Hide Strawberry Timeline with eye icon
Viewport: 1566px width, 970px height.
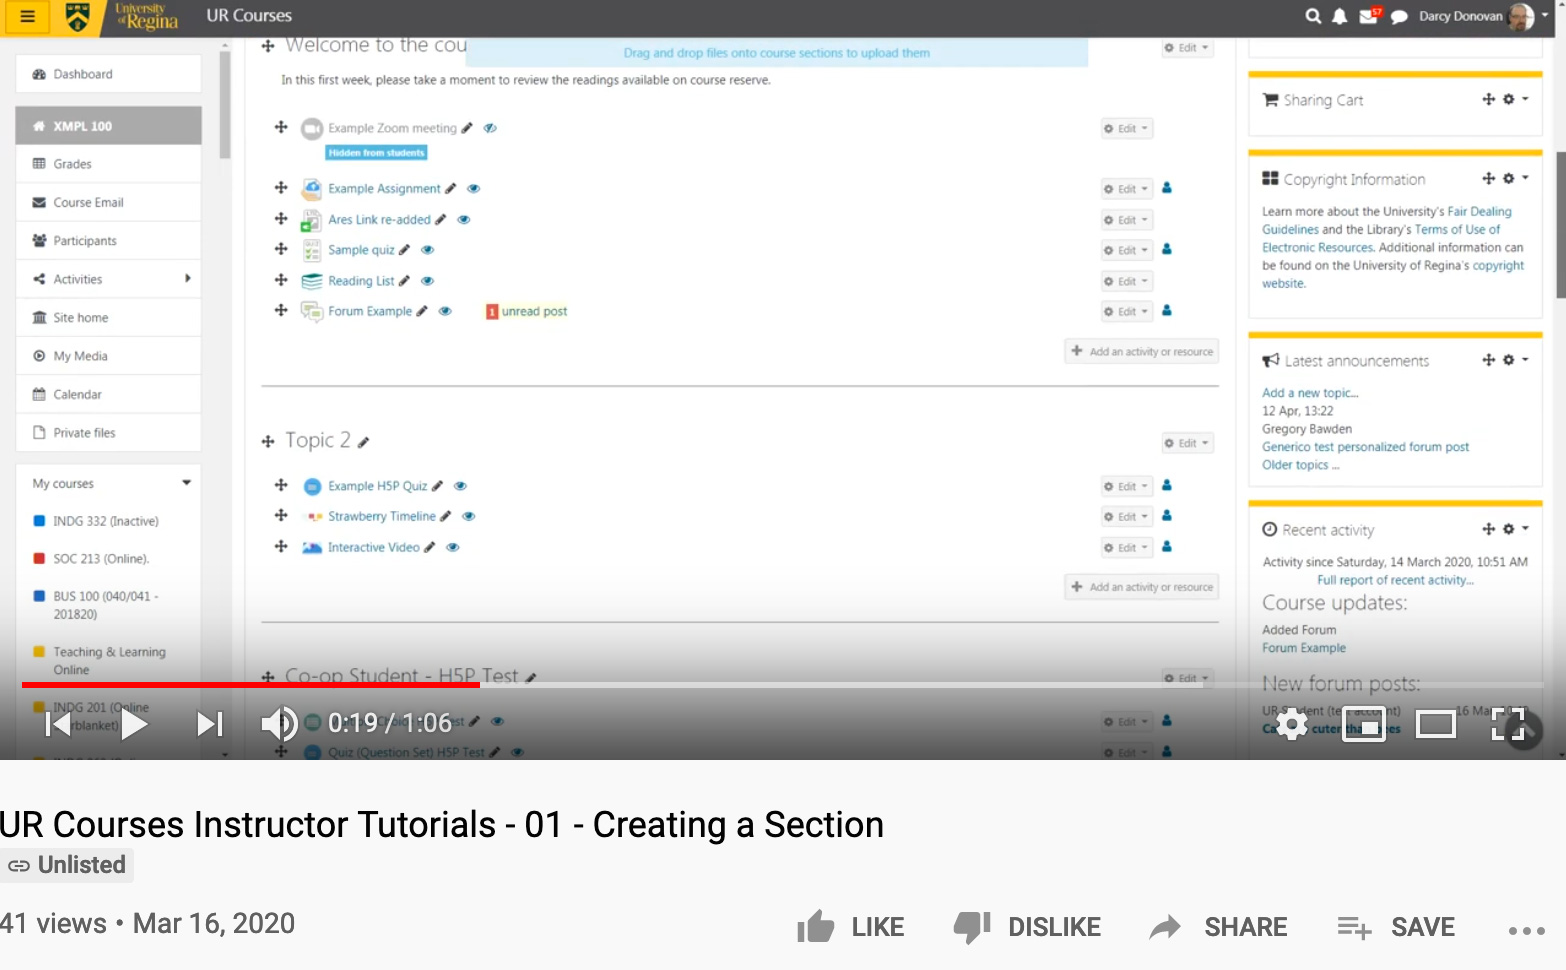(469, 516)
